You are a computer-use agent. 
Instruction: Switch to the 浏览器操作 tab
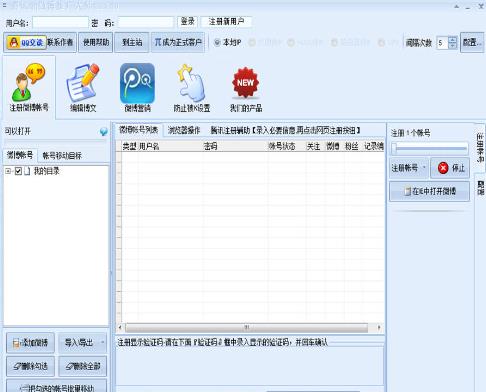click(184, 130)
